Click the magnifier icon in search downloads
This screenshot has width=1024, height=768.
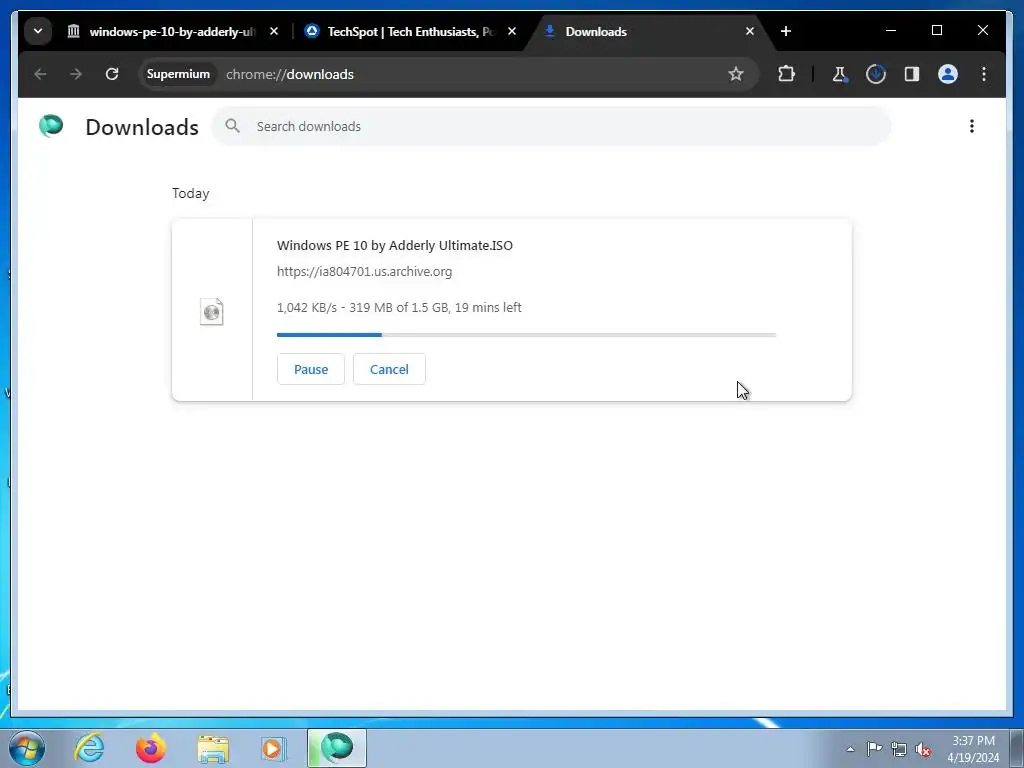pyautogui.click(x=232, y=126)
